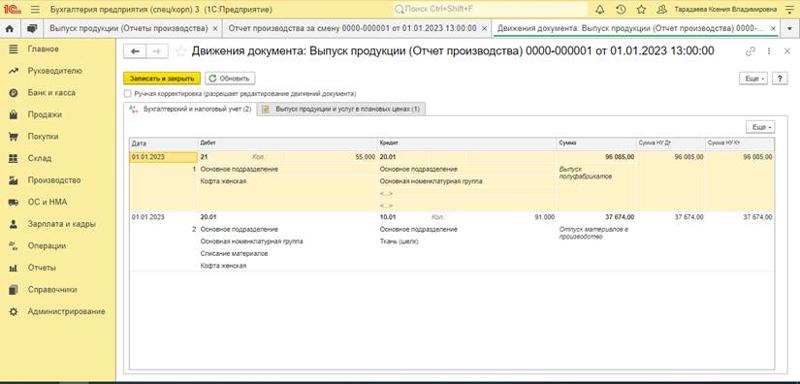
Task: Add document movements to favorites star
Action: (x=180, y=51)
